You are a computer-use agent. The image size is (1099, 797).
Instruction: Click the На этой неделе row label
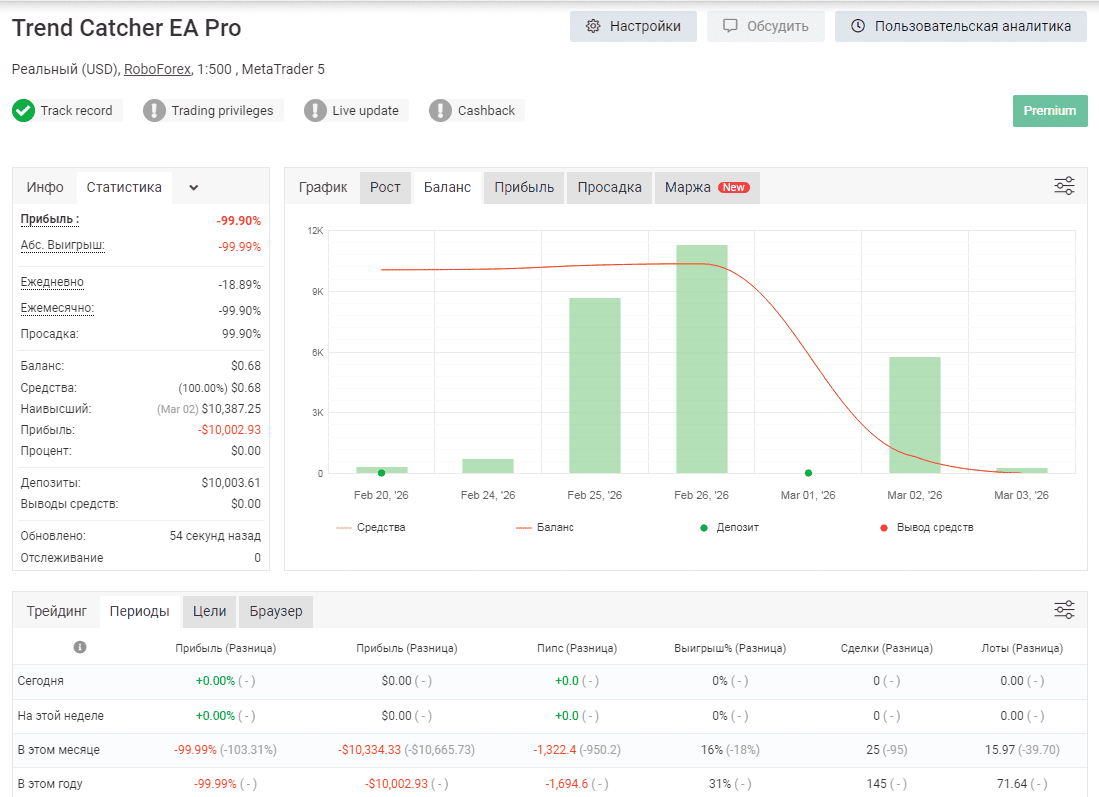(60, 716)
